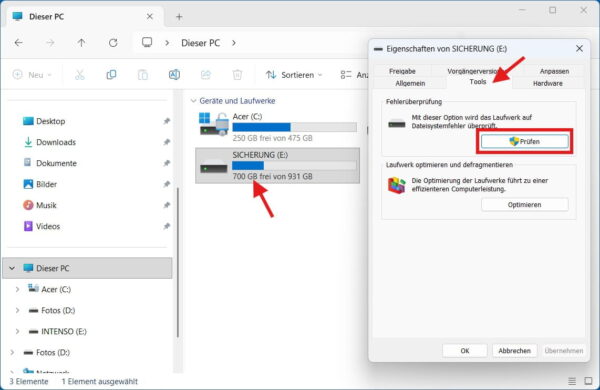Image resolution: width=600 pixels, height=390 pixels.
Task: Select the SICHERUNG (E:) drive icon
Action: (214, 167)
